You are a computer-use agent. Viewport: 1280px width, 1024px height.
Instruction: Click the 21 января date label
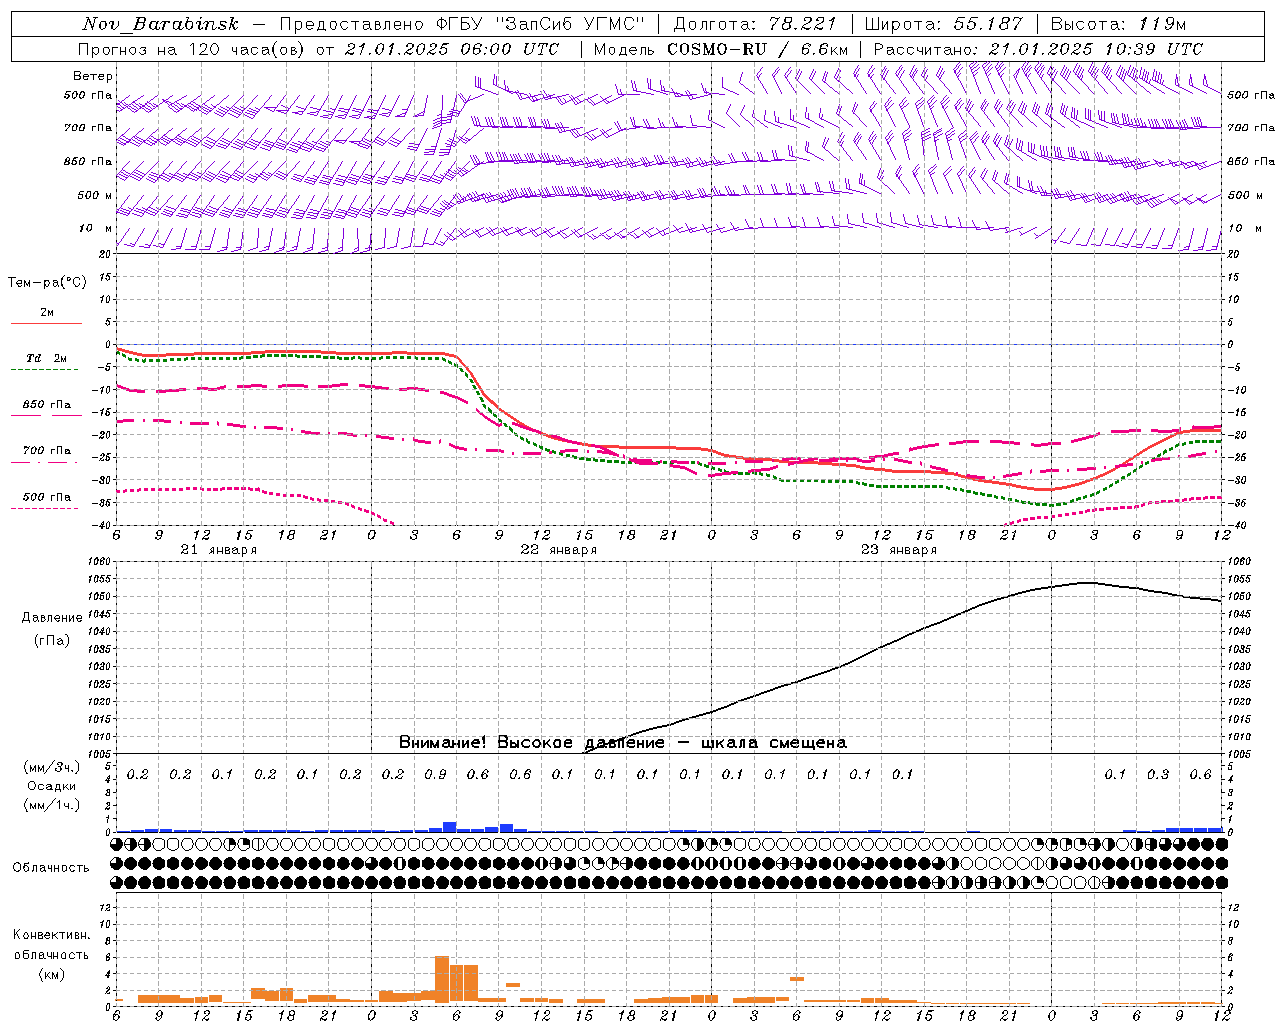(x=218, y=550)
